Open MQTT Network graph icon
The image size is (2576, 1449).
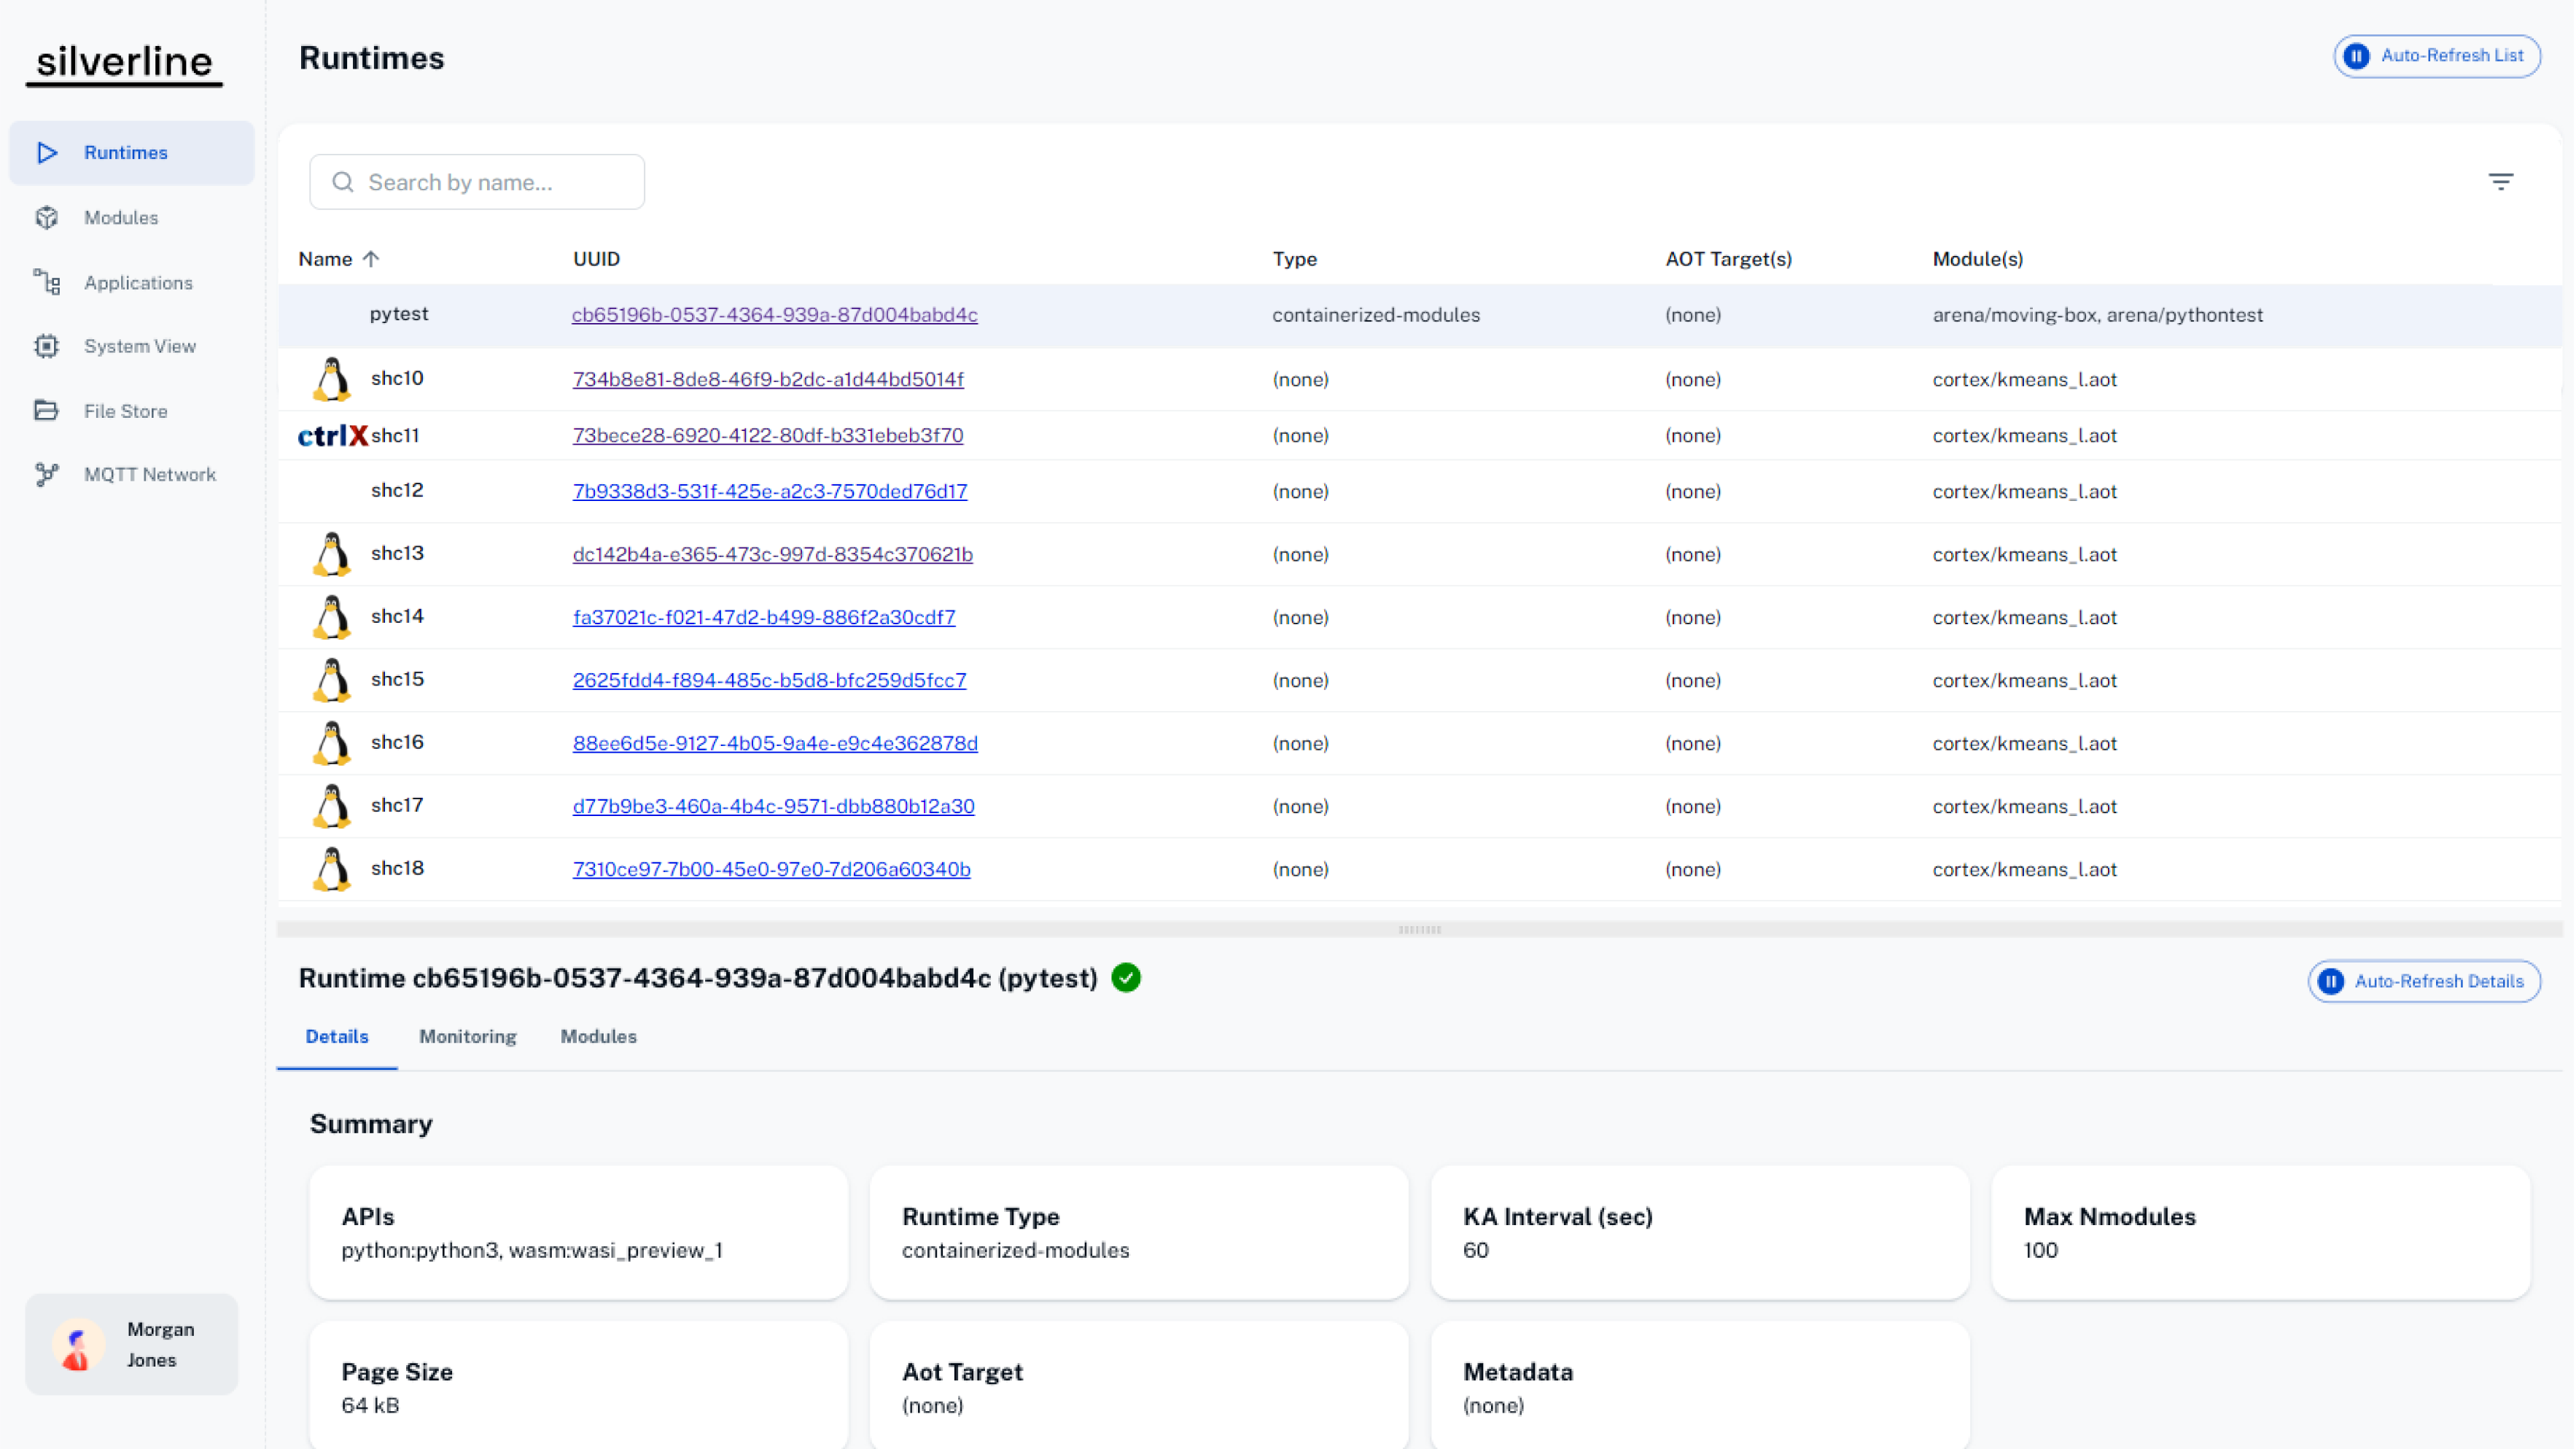point(46,474)
